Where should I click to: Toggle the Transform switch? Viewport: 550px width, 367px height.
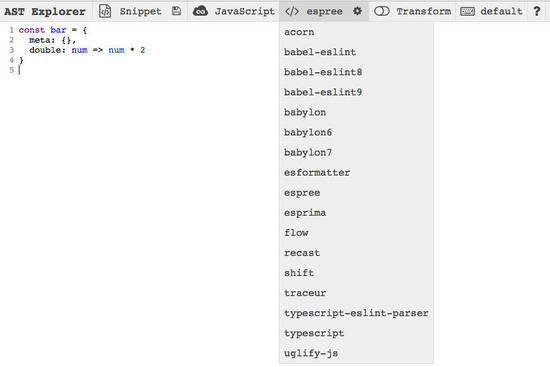382,11
